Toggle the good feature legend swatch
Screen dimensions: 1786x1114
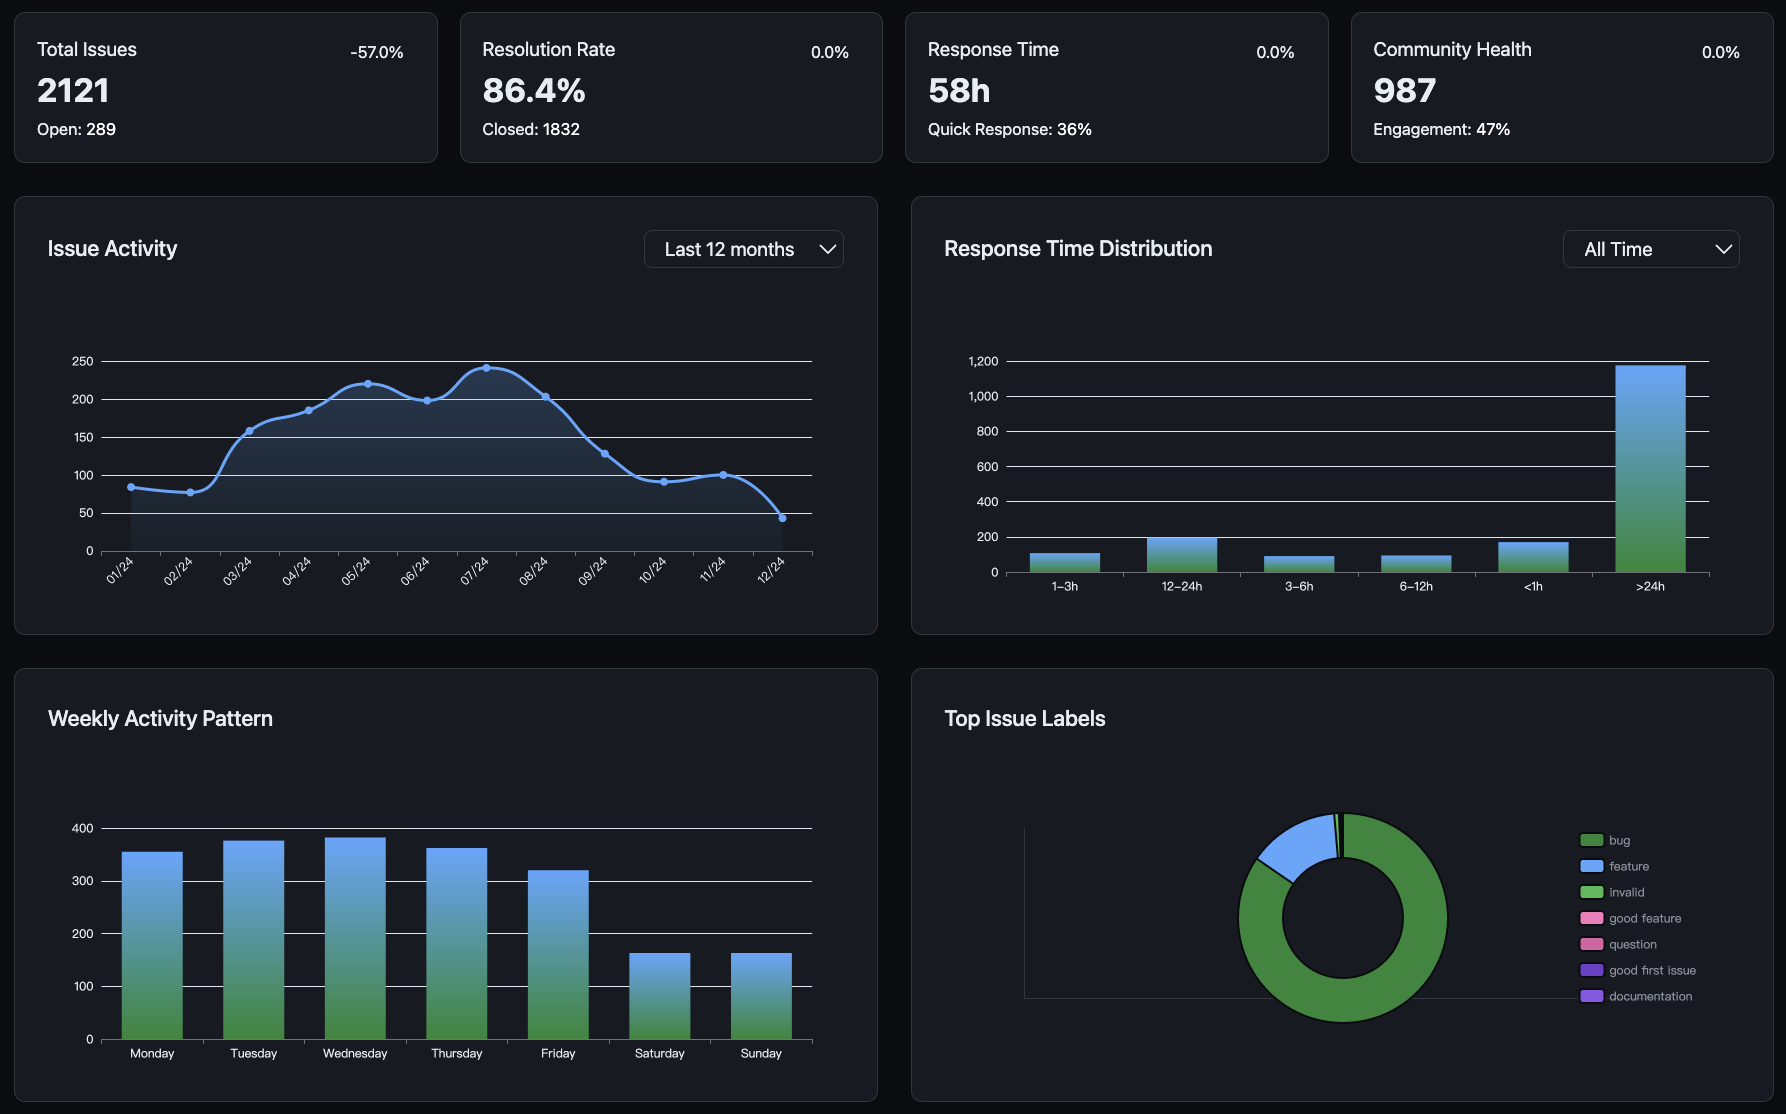1591,918
